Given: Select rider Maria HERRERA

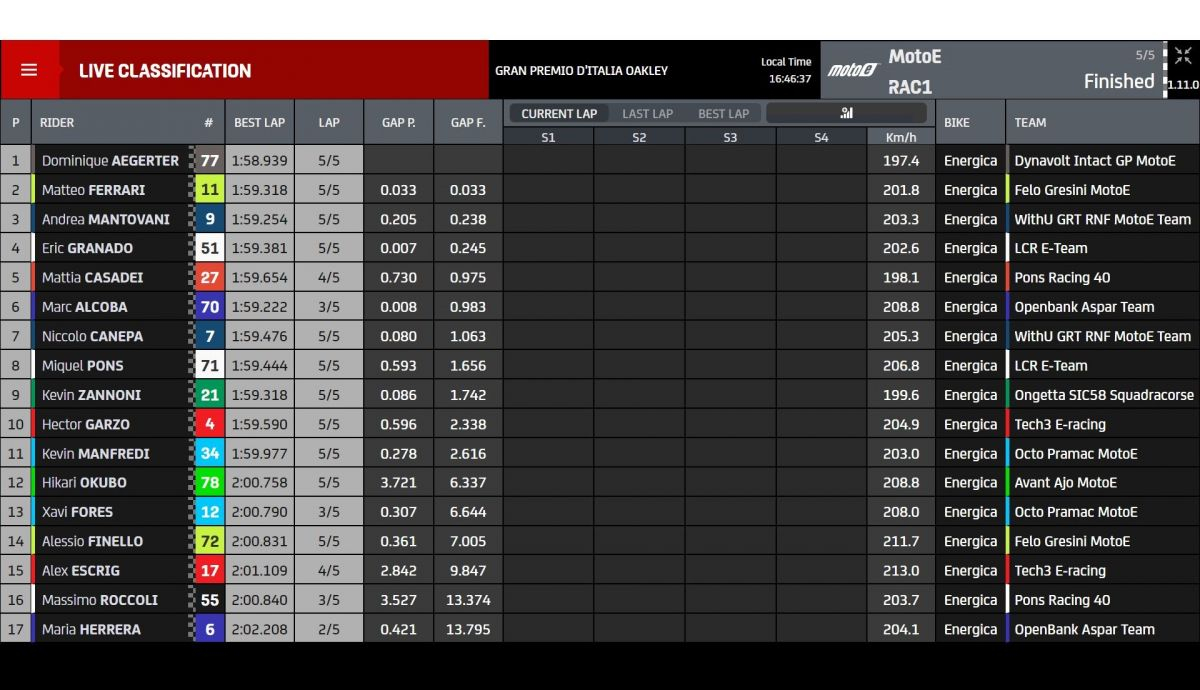Looking at the screenshot, I should pos(91,629).
